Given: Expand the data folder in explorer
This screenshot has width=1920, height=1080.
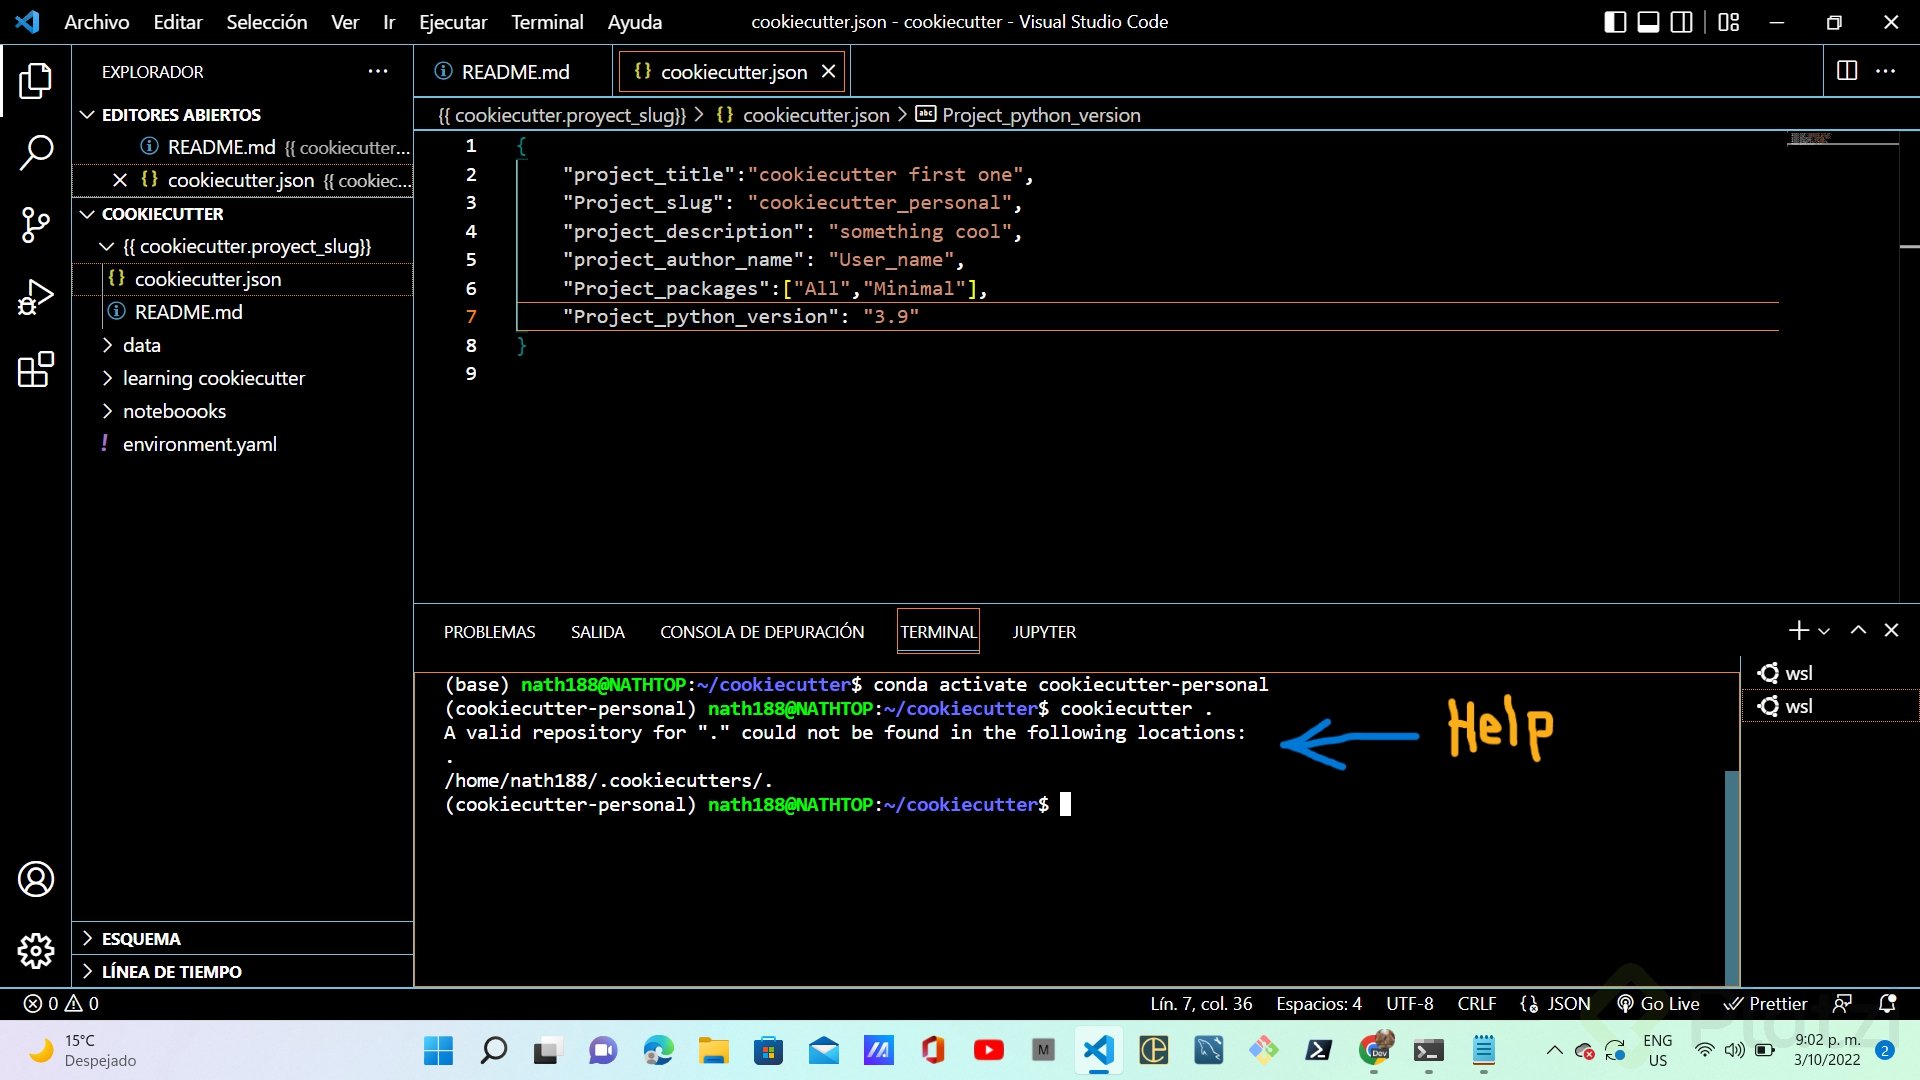Looking at the screenshot, I should point(141,345).
